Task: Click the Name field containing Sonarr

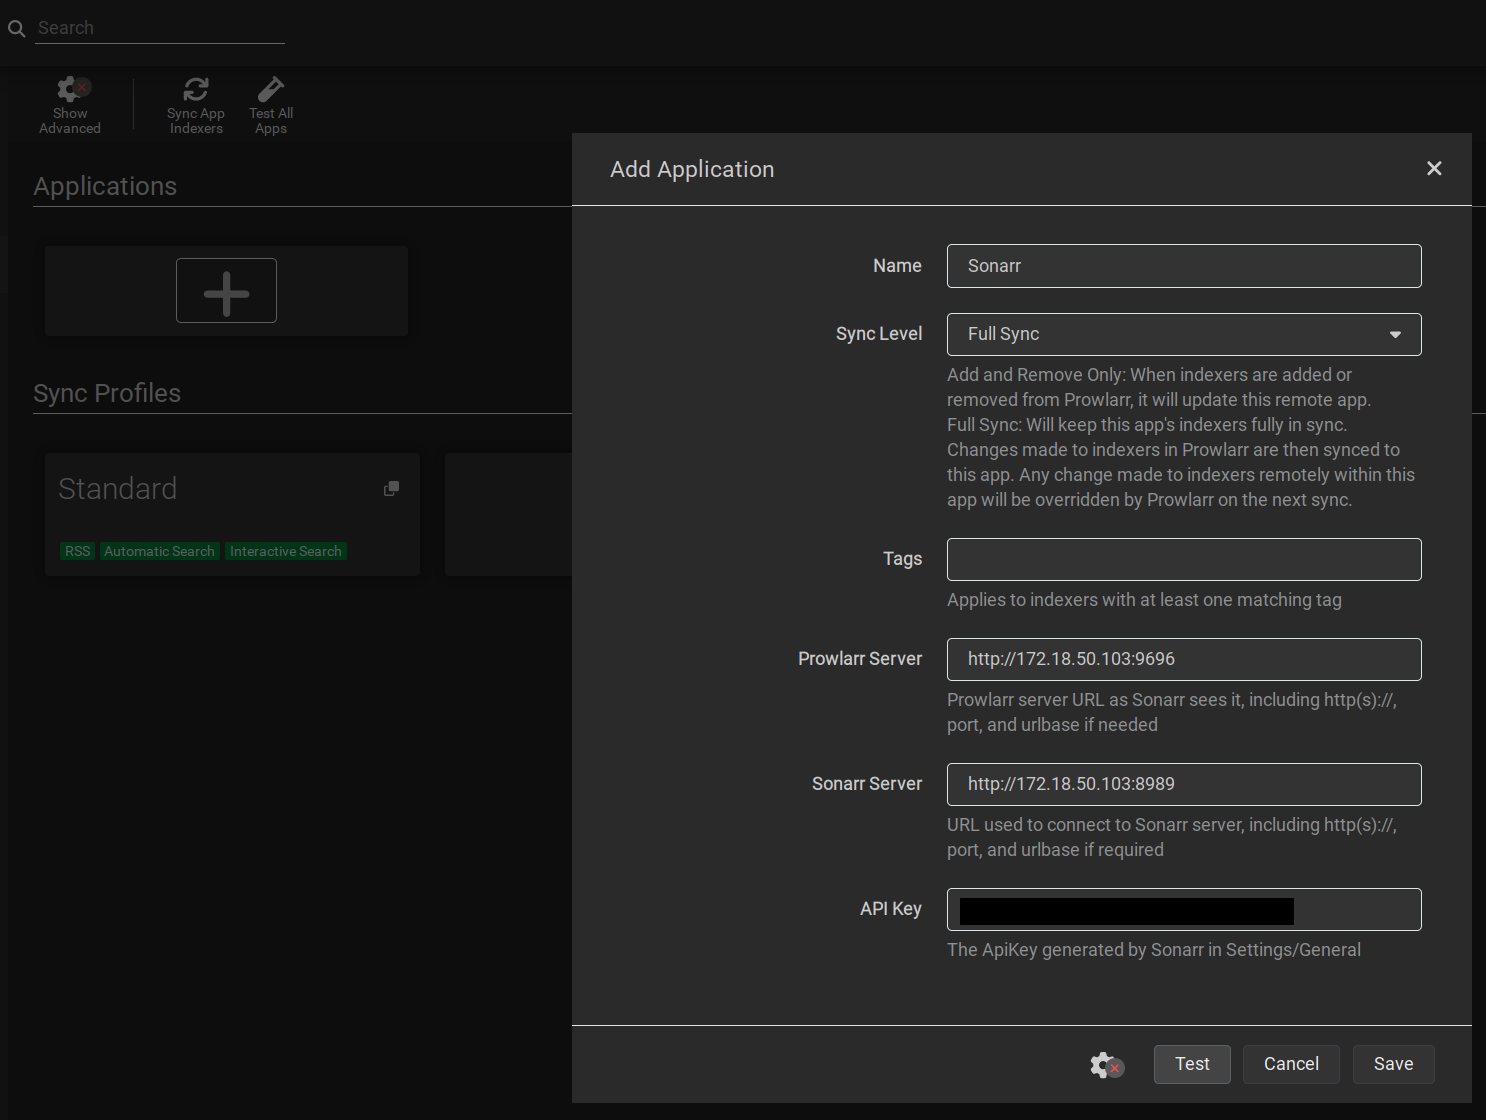Action: pos(1184,266)
